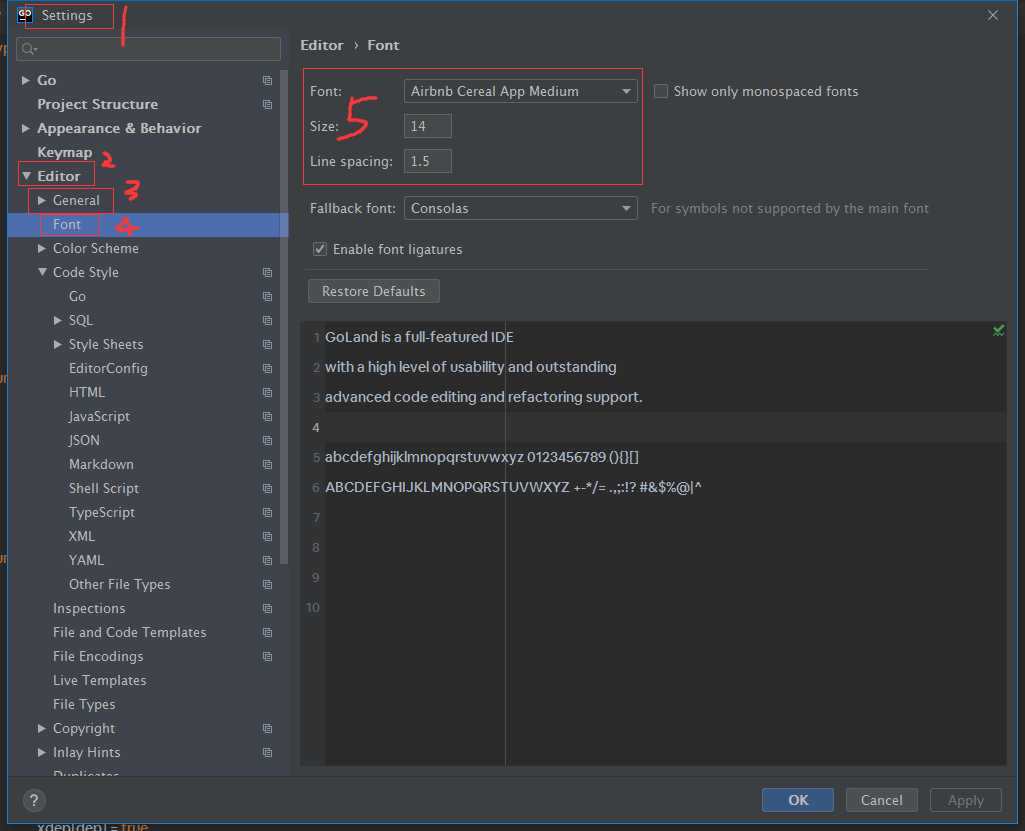1025x831 pixels.
Task: Click the project-level icon beside Code Style
Action: [x=267, y=273]
